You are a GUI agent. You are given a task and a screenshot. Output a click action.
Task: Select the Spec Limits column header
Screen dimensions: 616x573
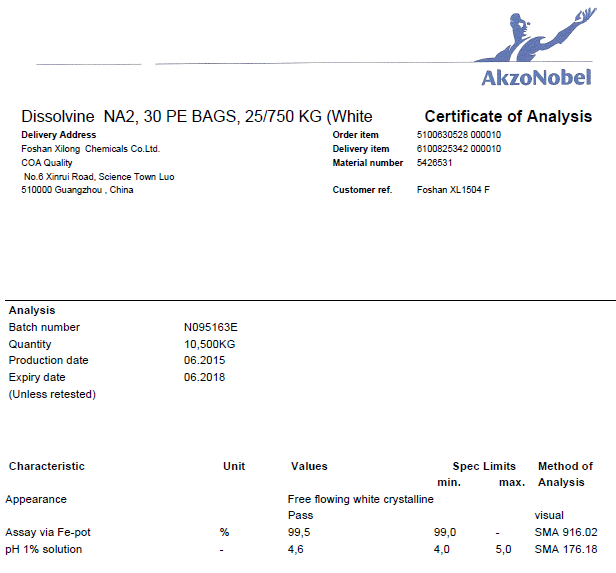(x=484, y=466)
